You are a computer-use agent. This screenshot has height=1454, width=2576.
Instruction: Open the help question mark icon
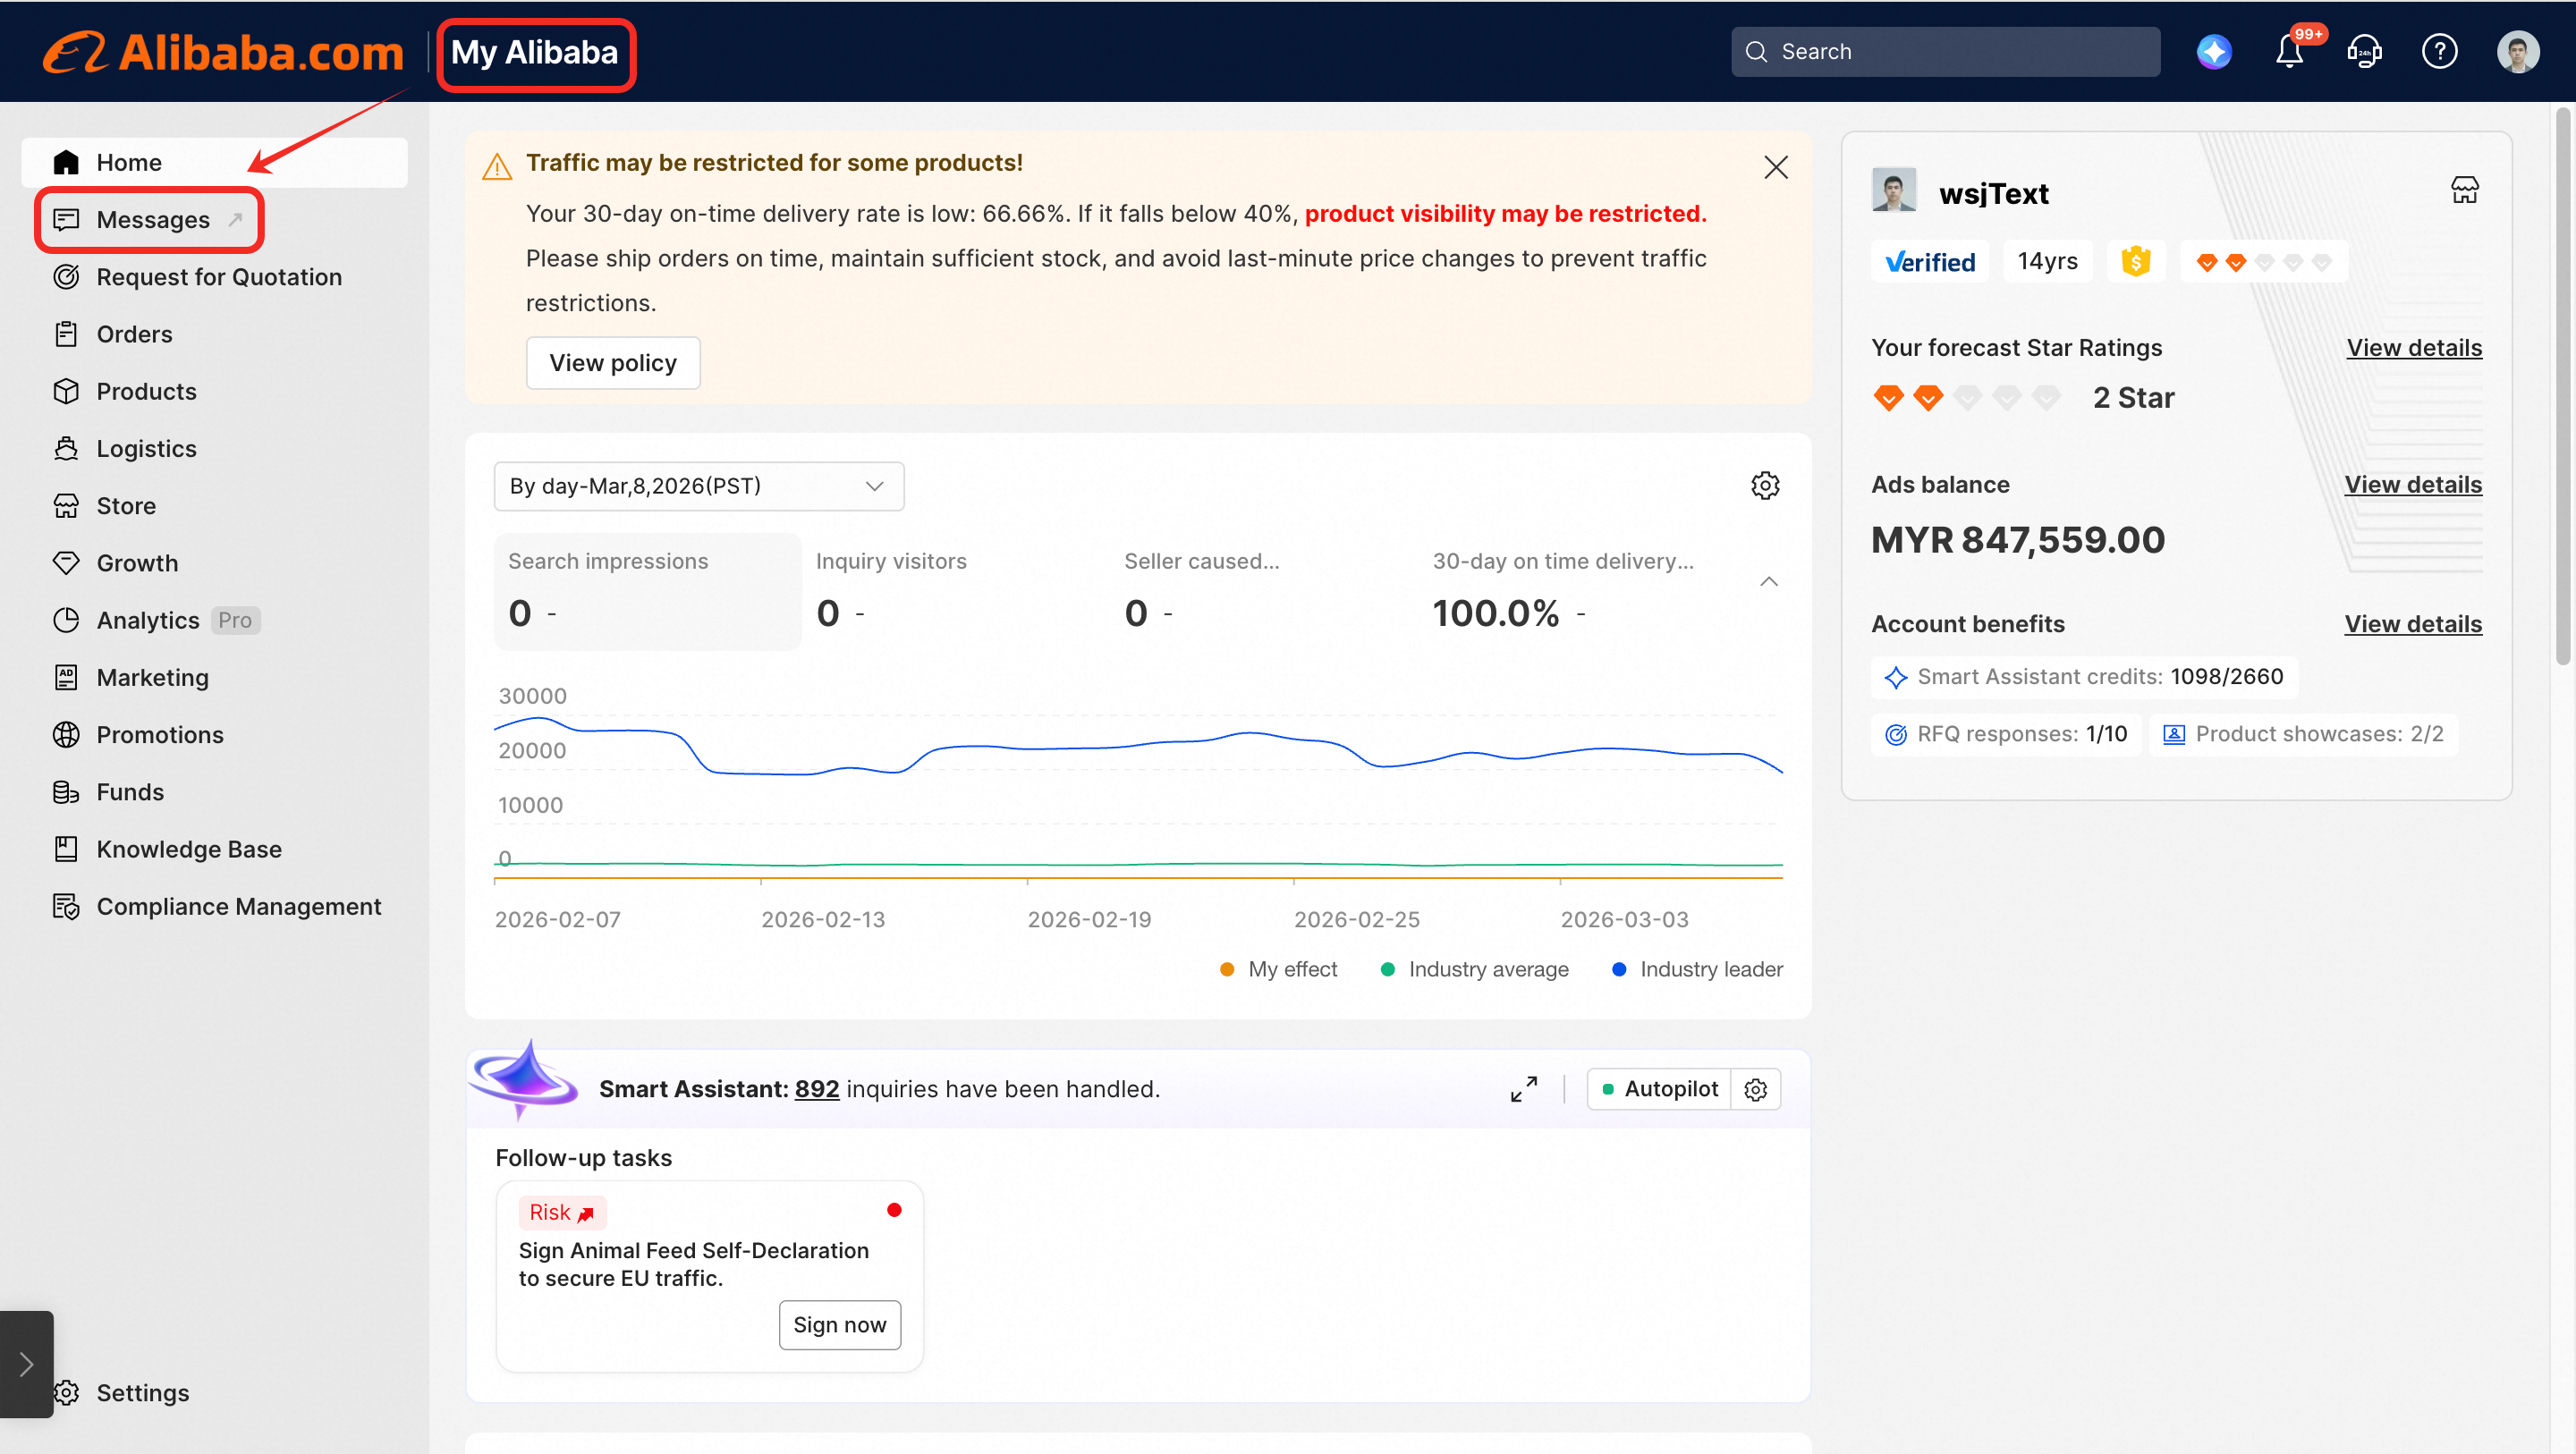[2439, 51]
